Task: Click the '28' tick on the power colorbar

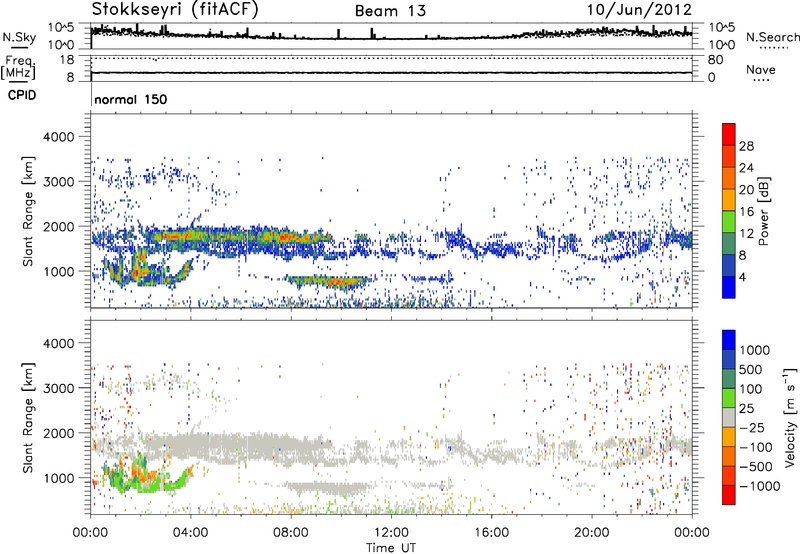Action: click(x=746, y=146)
